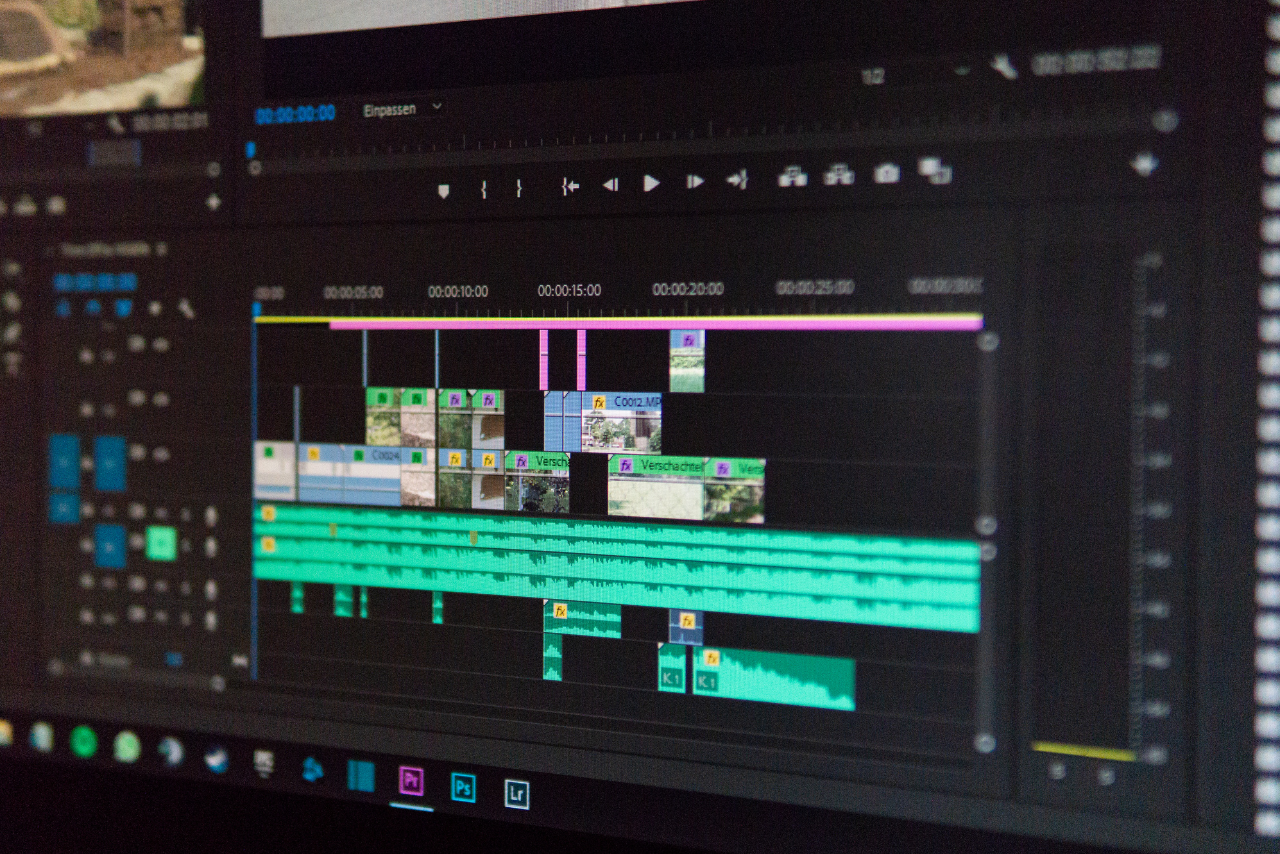Click the Go to In point icon
Screen dimensions: 1280x854
(570, 185)
